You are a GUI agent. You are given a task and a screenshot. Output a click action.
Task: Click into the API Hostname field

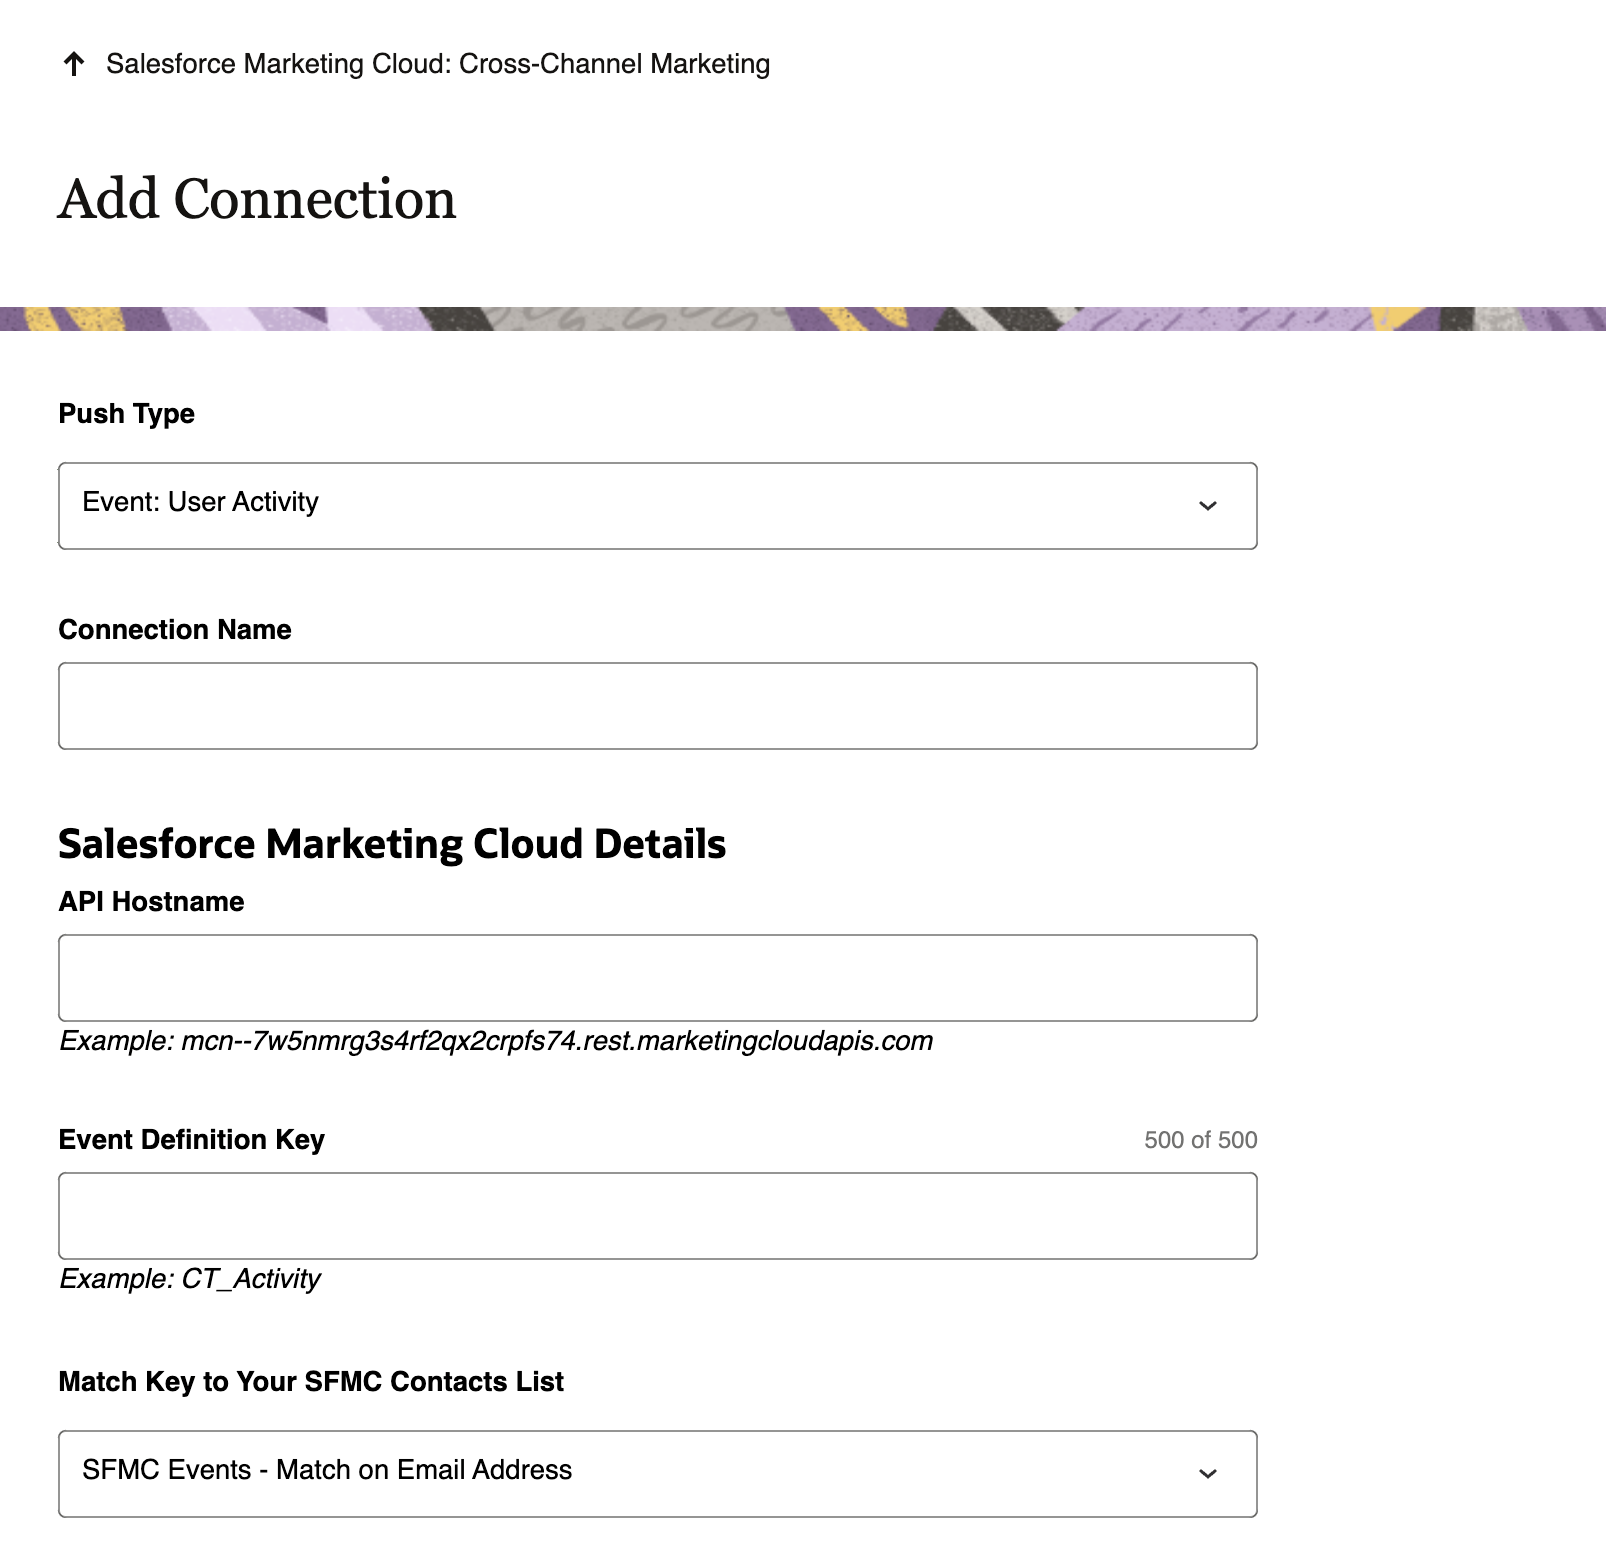(x=657, y=977)
